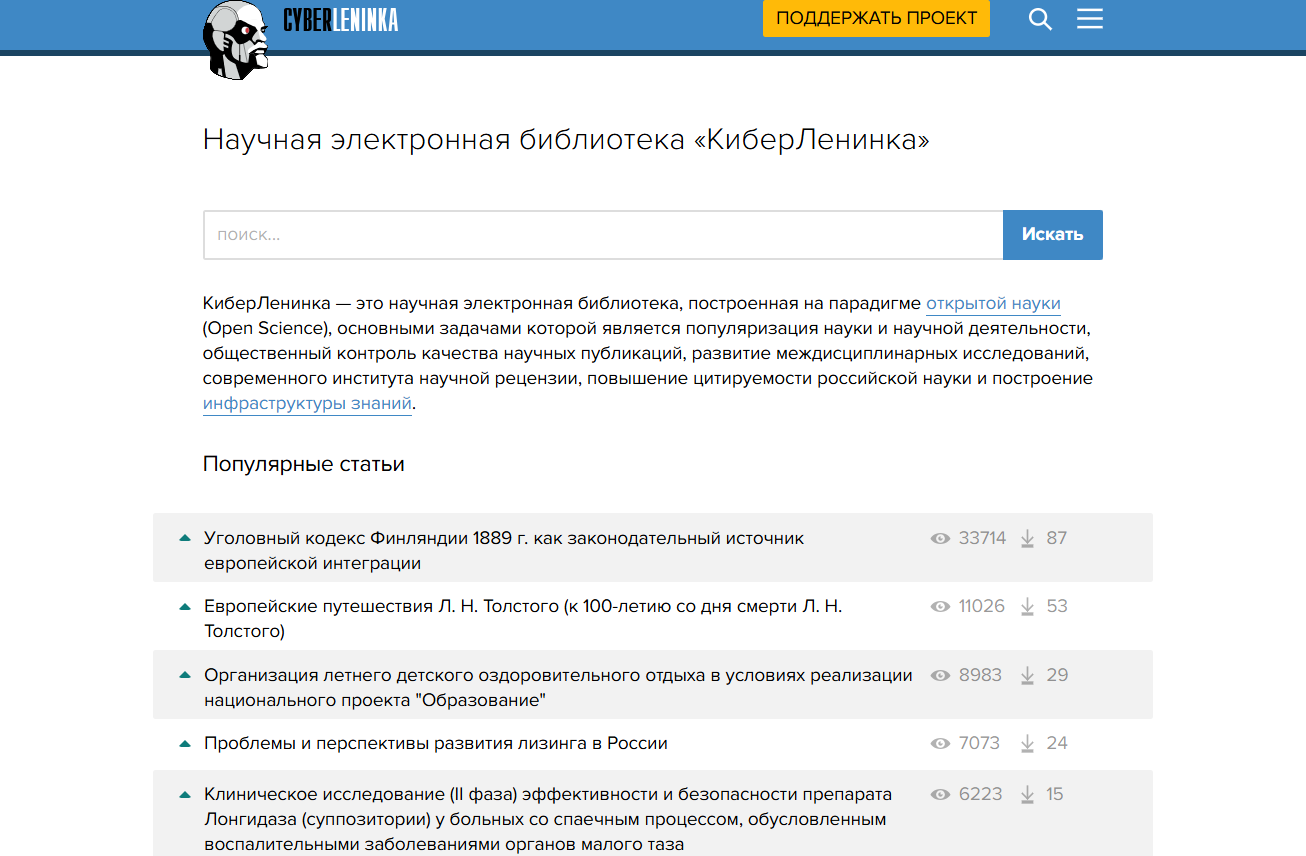Viewport: 1306px width, 856px height.
Task: Click the green triangle beside the Finland criminal code article
Action: 184,538
